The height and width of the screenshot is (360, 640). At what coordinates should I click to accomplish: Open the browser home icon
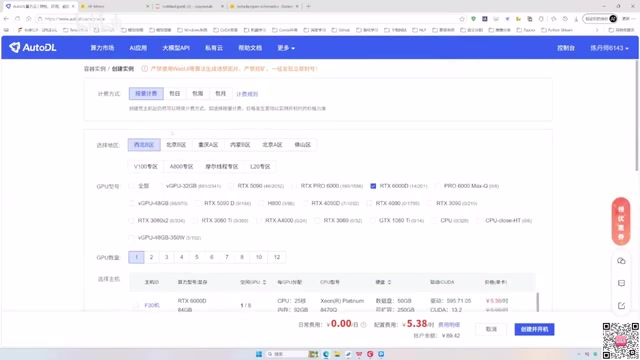tap(29, 19)
